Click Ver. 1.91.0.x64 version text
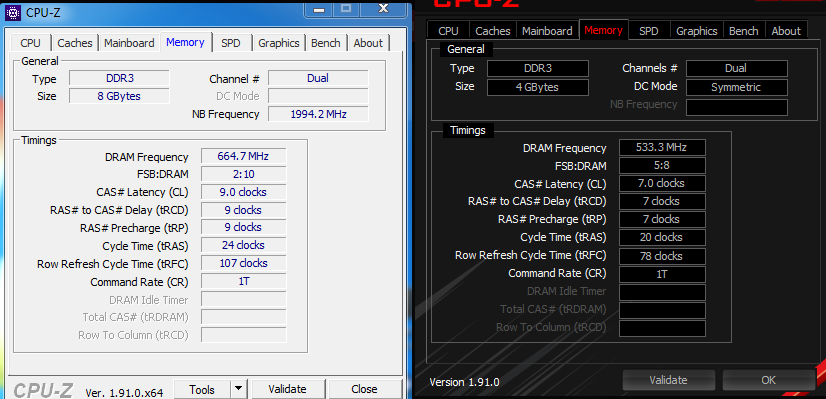The height and width of the screenshot is (399, 826). coord(124,393)
